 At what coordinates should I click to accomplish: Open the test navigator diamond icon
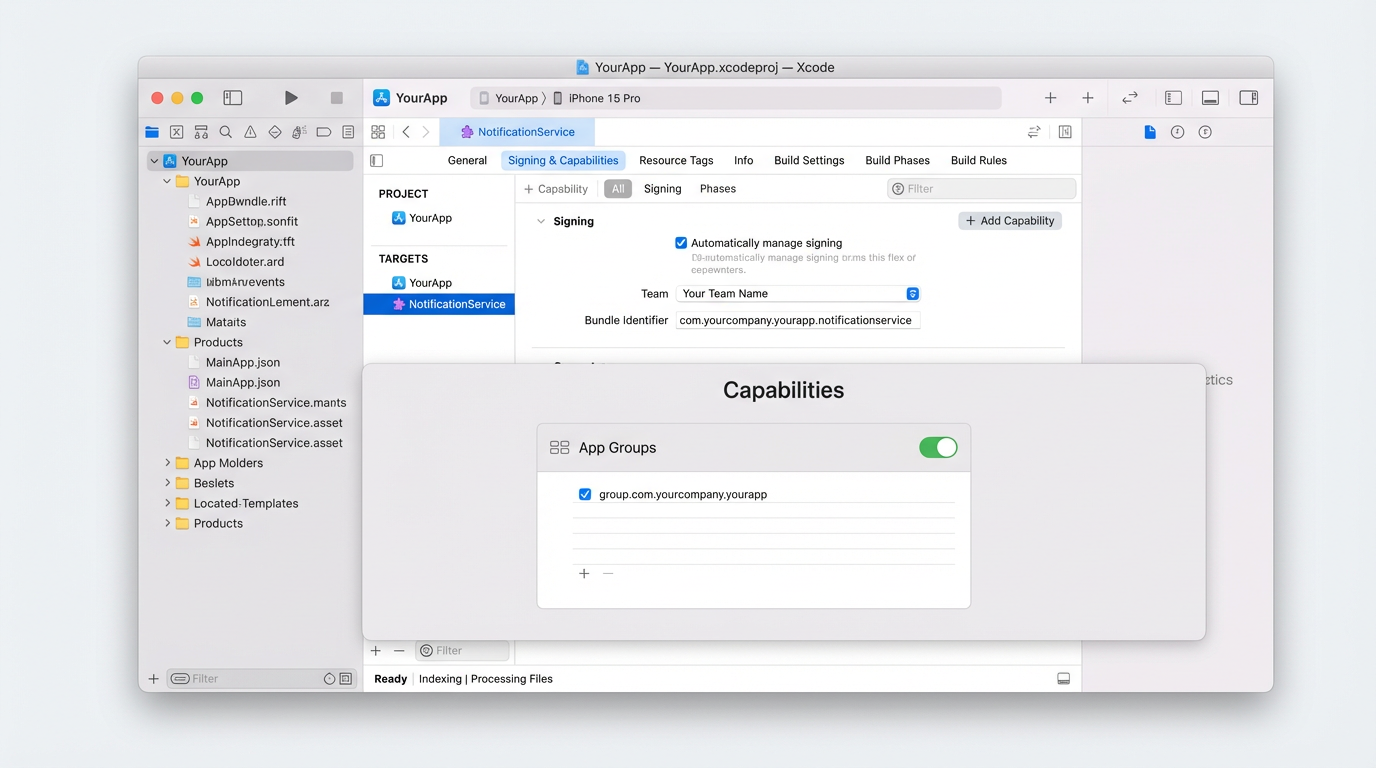tap(274, 131)
